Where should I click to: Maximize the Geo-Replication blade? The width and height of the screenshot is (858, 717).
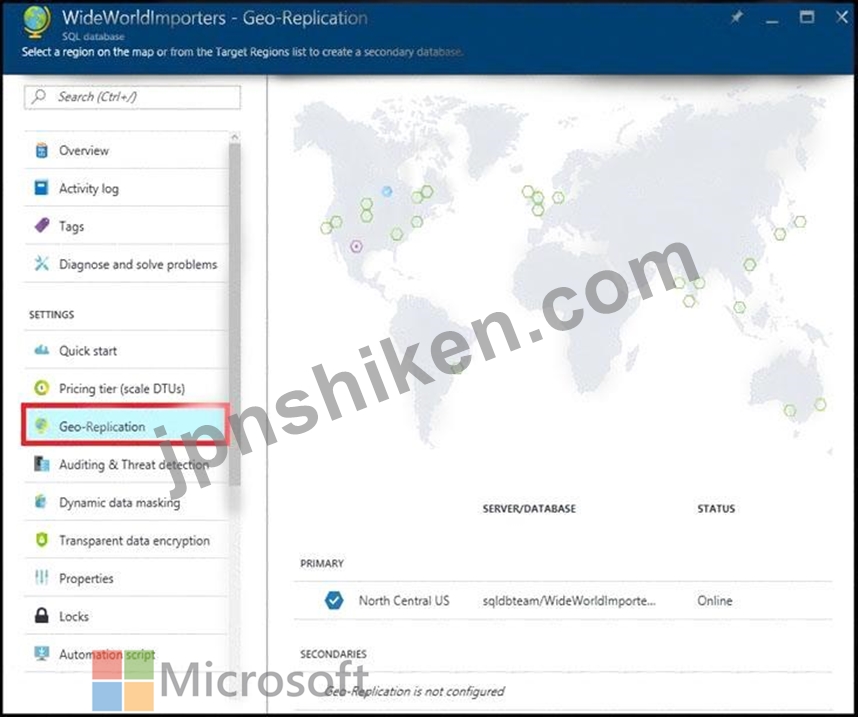[807, 18]
